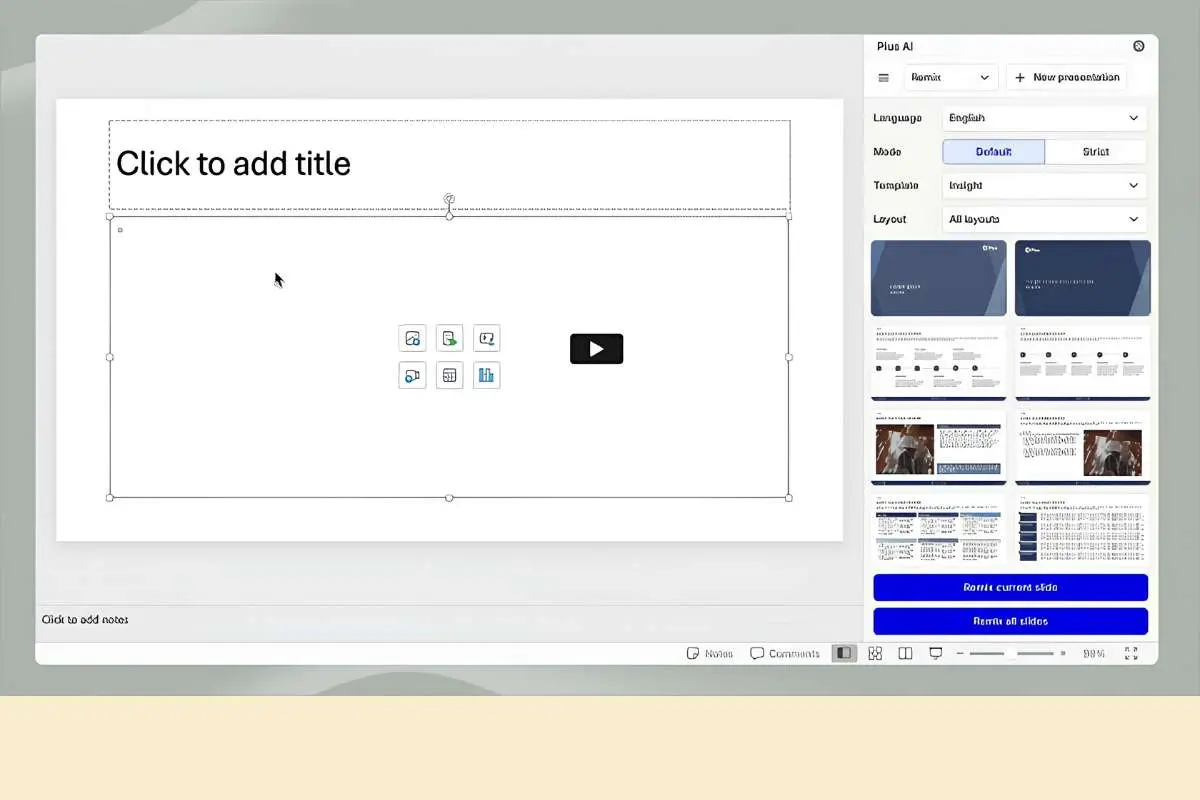
Task: Switch to Normal view icon
Action: [x=844, y=653]
